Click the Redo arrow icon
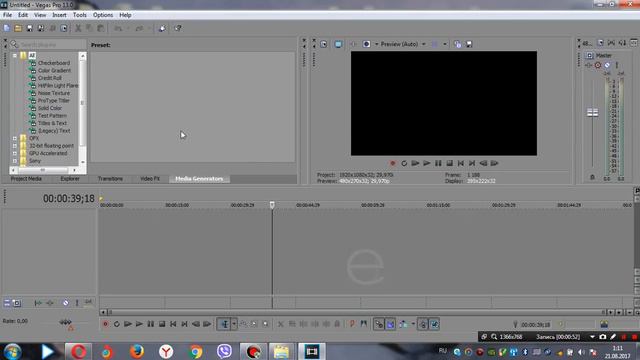 click(x=140, y=28)
